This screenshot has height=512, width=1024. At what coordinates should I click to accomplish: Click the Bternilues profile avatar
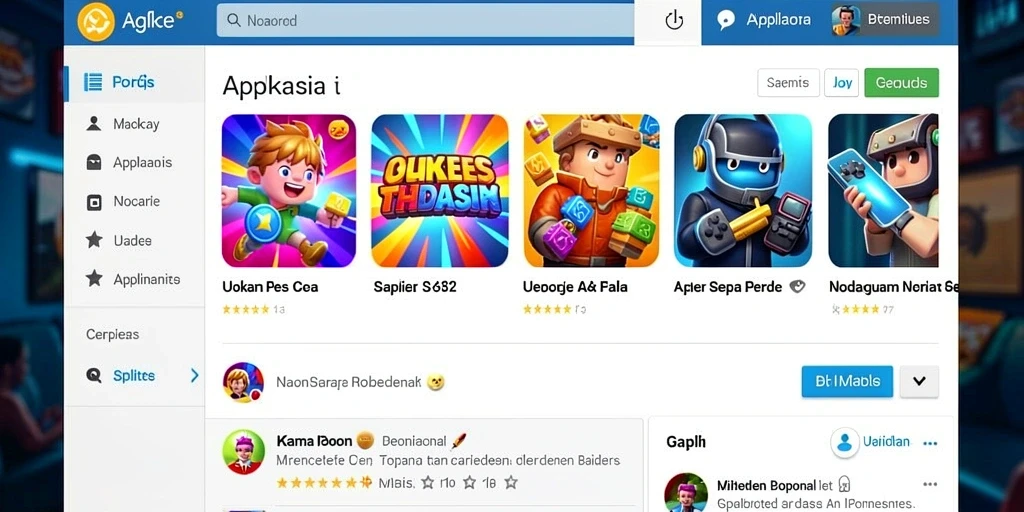point(845,20)
